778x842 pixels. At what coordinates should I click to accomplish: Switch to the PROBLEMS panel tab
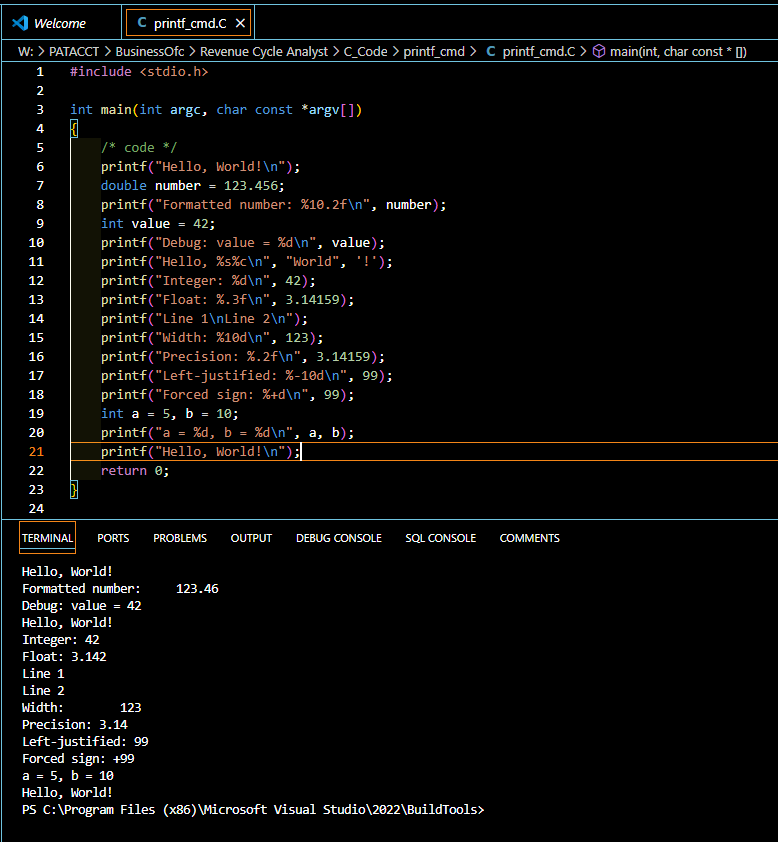(180, 538)
